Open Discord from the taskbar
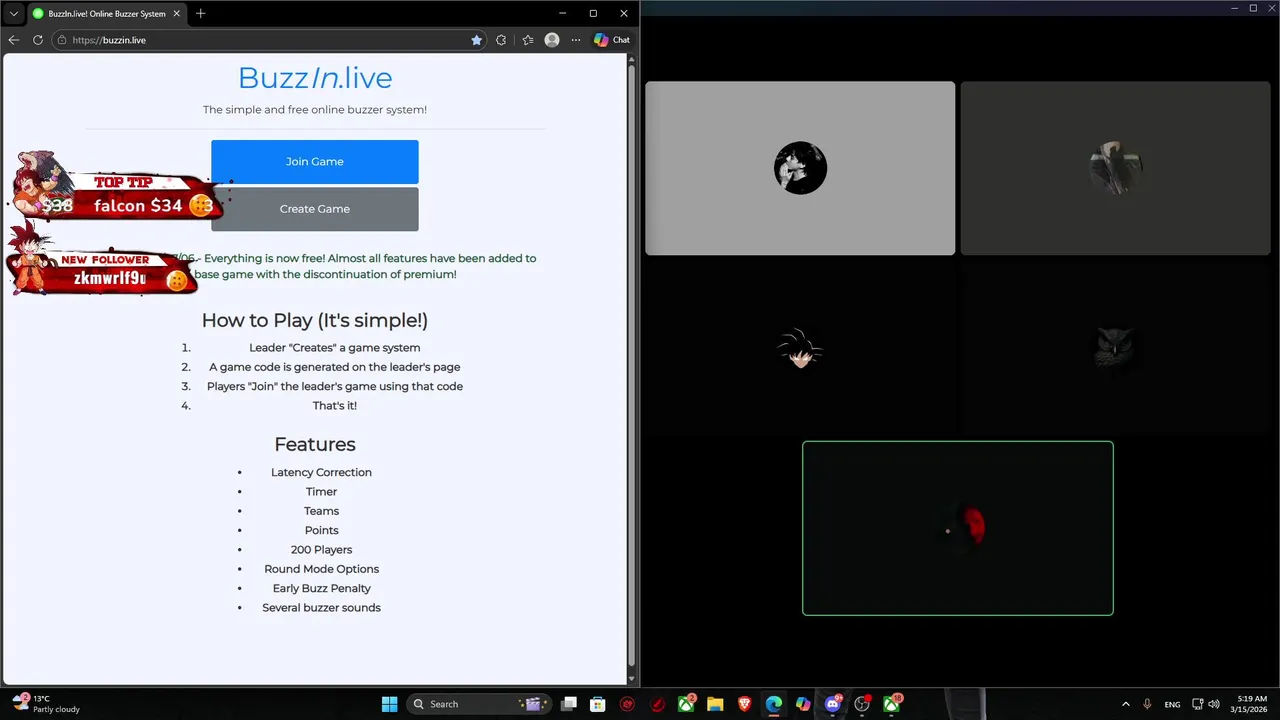 click(x=833, y=704)
